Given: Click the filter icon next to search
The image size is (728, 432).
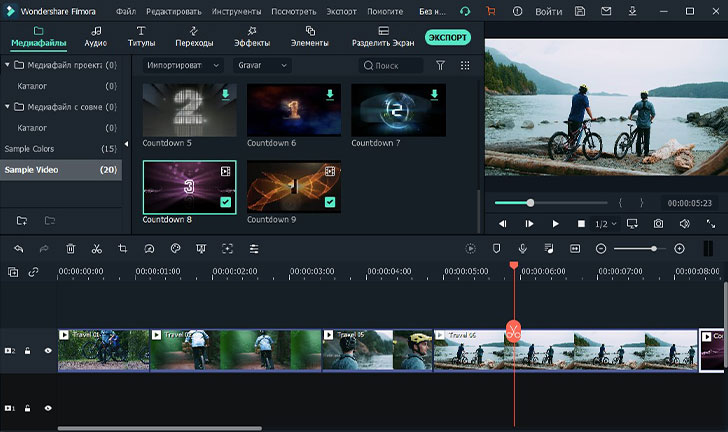Looking at the screenshot, I should pyautogui.click(x=441, y=65).
